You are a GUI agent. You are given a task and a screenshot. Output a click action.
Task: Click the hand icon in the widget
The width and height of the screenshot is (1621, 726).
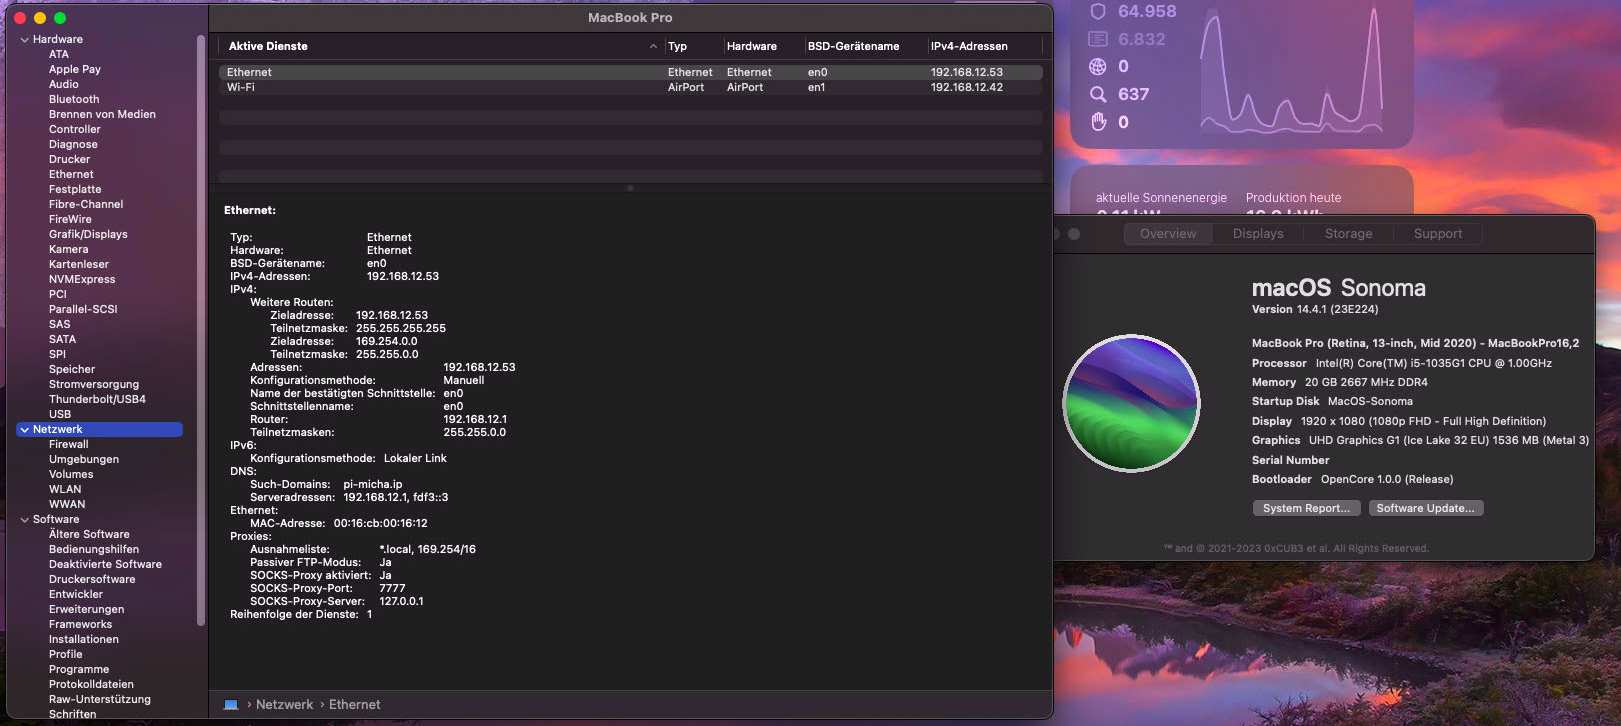(x=1098, y=122)
